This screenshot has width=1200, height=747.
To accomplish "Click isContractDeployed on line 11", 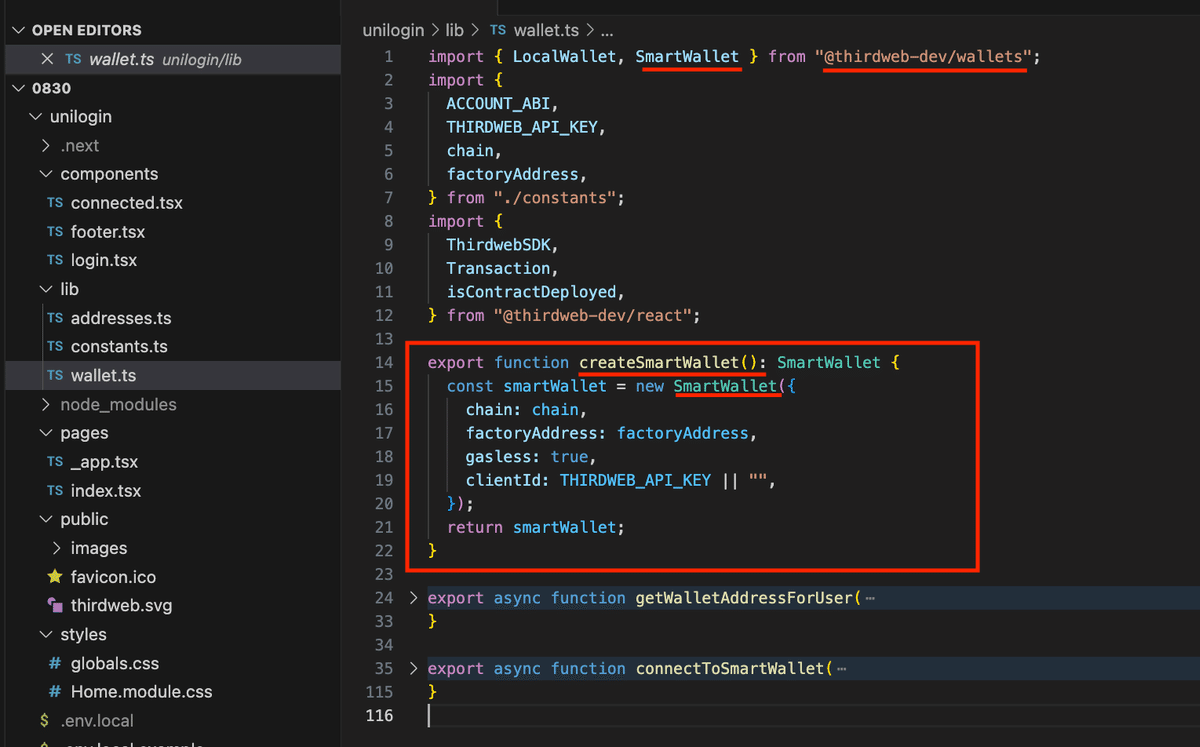I will tap(530, 291).
